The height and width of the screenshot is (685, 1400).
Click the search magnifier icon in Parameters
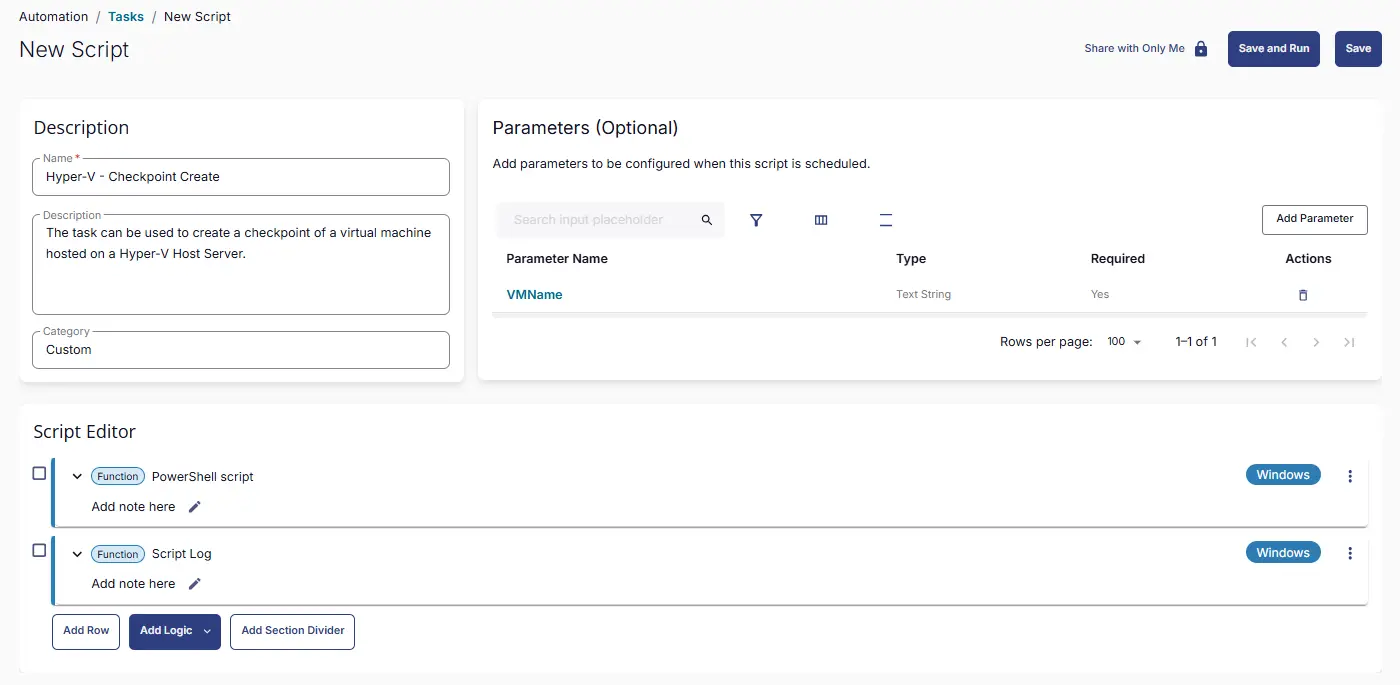coord(707,220)
